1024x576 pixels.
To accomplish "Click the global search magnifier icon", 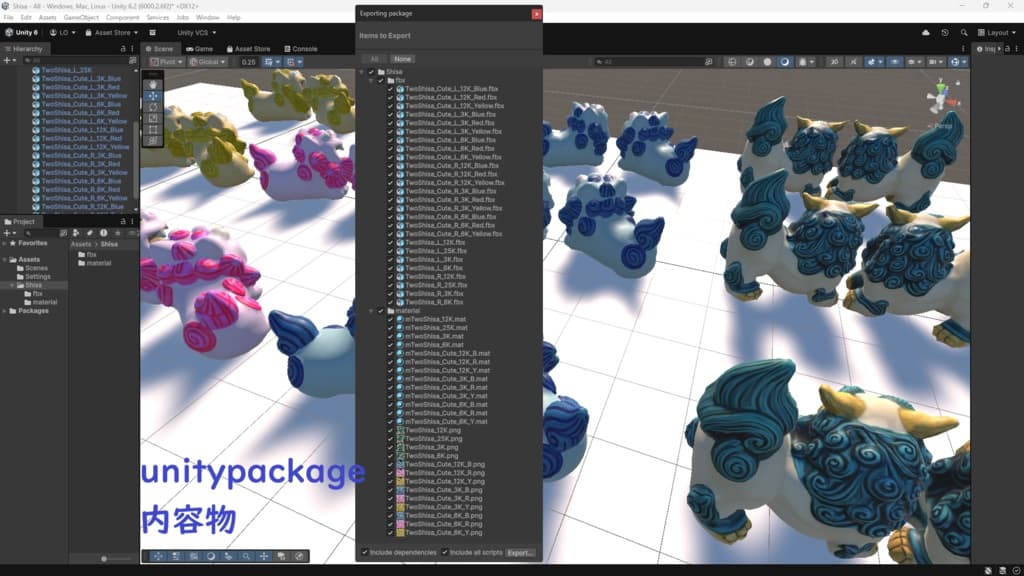I will [964, 33].
